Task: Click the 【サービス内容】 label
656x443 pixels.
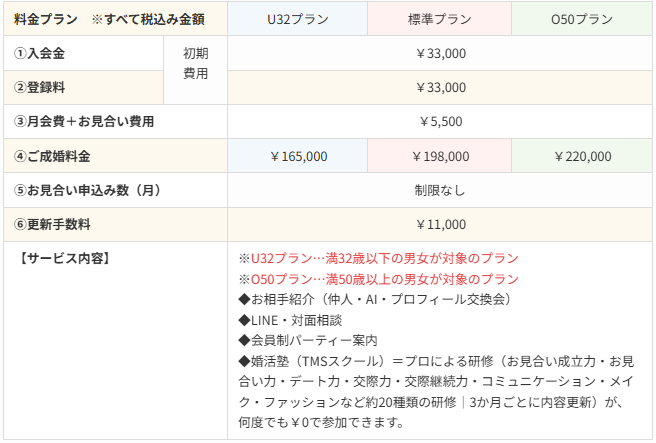Action: click(x=65, y=259)
